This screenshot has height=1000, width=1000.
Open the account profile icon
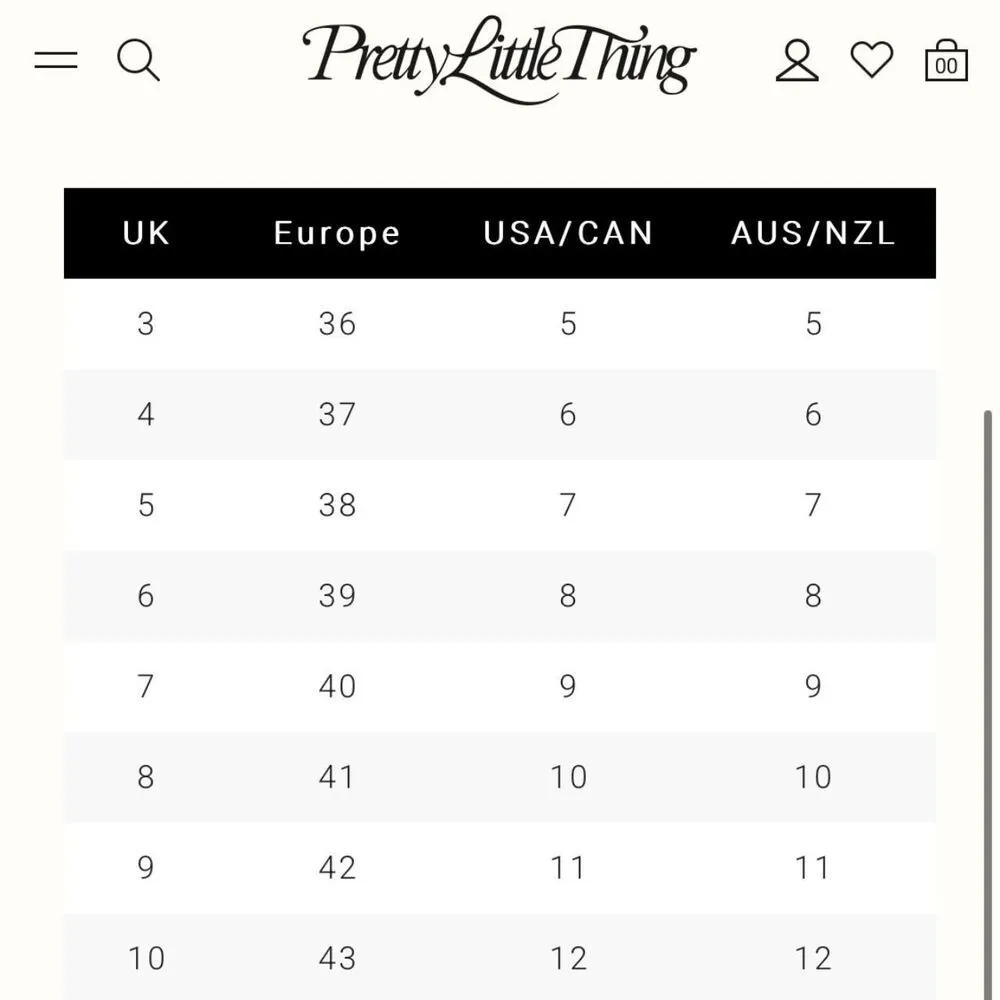[797, 60]
